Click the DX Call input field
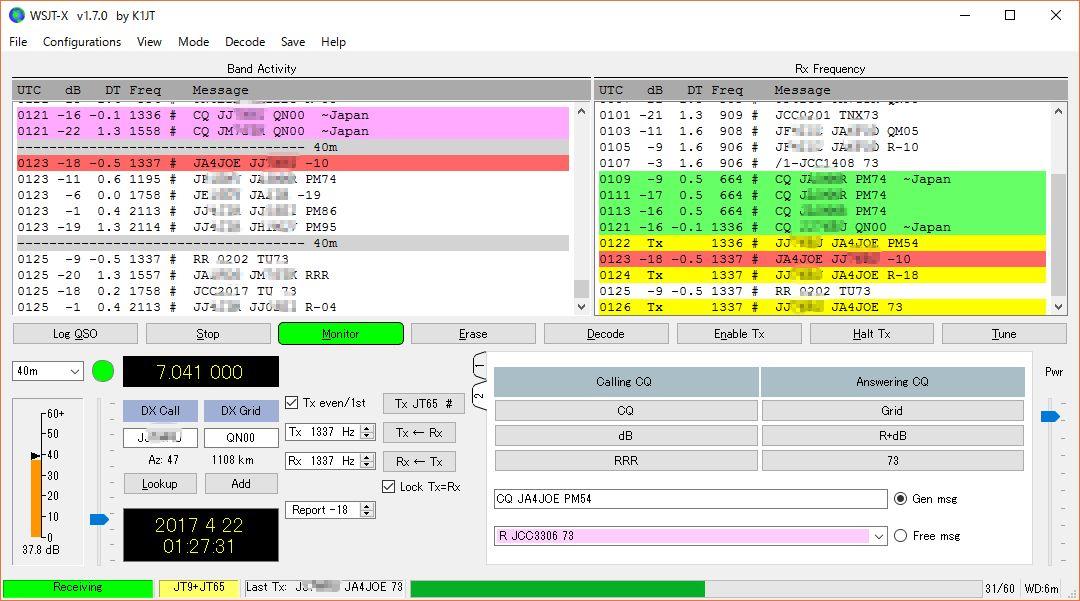 (160, 438)
